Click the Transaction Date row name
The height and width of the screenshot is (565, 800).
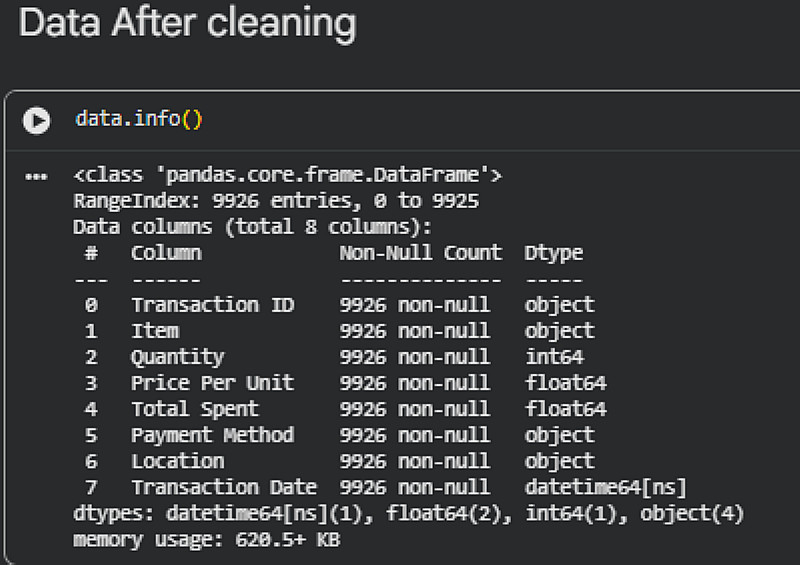(x=224, y=487)
